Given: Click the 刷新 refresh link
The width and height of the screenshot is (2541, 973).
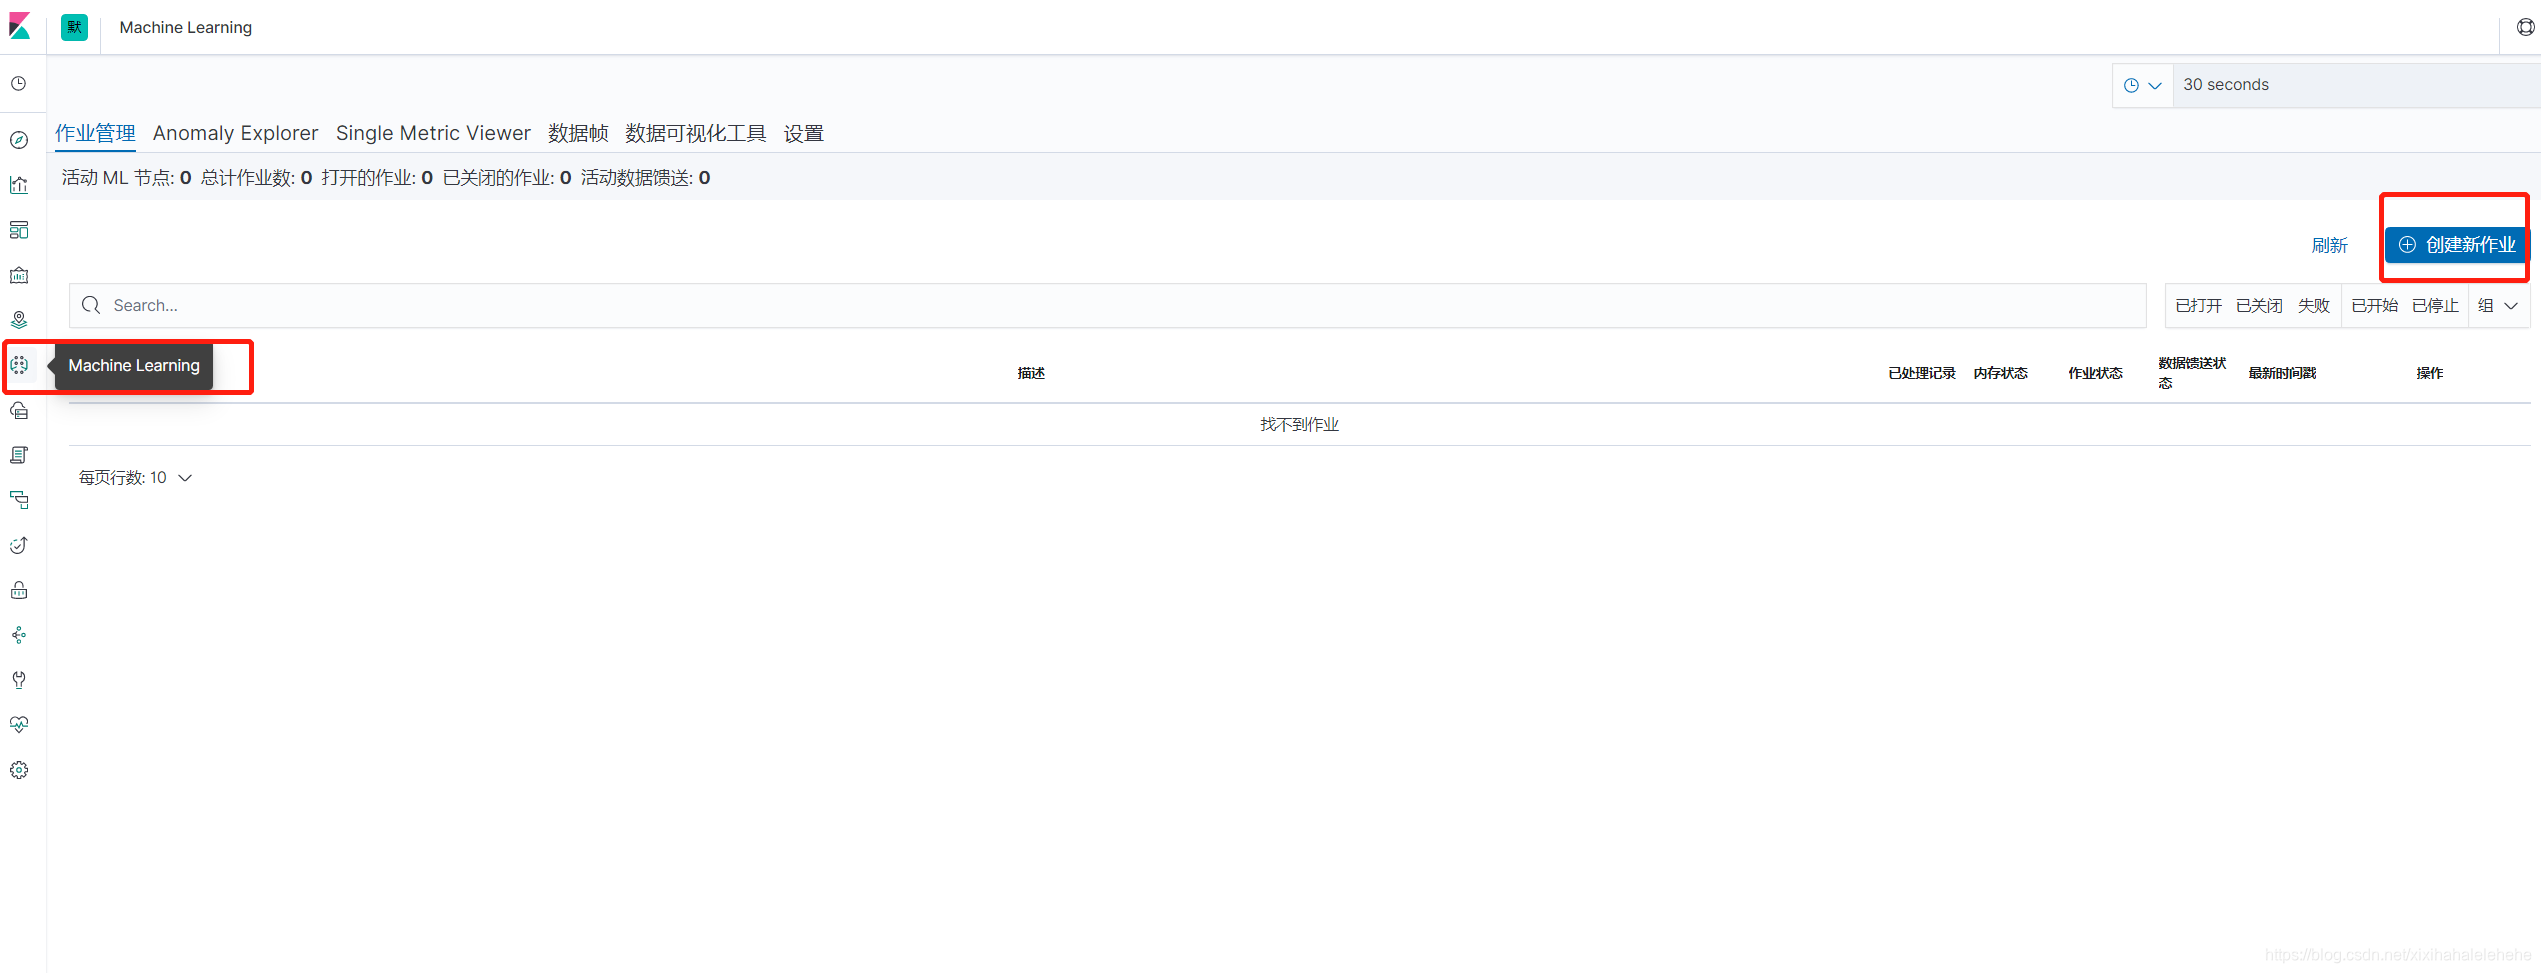Looking at the screenshot, I should click(2329, 245).
